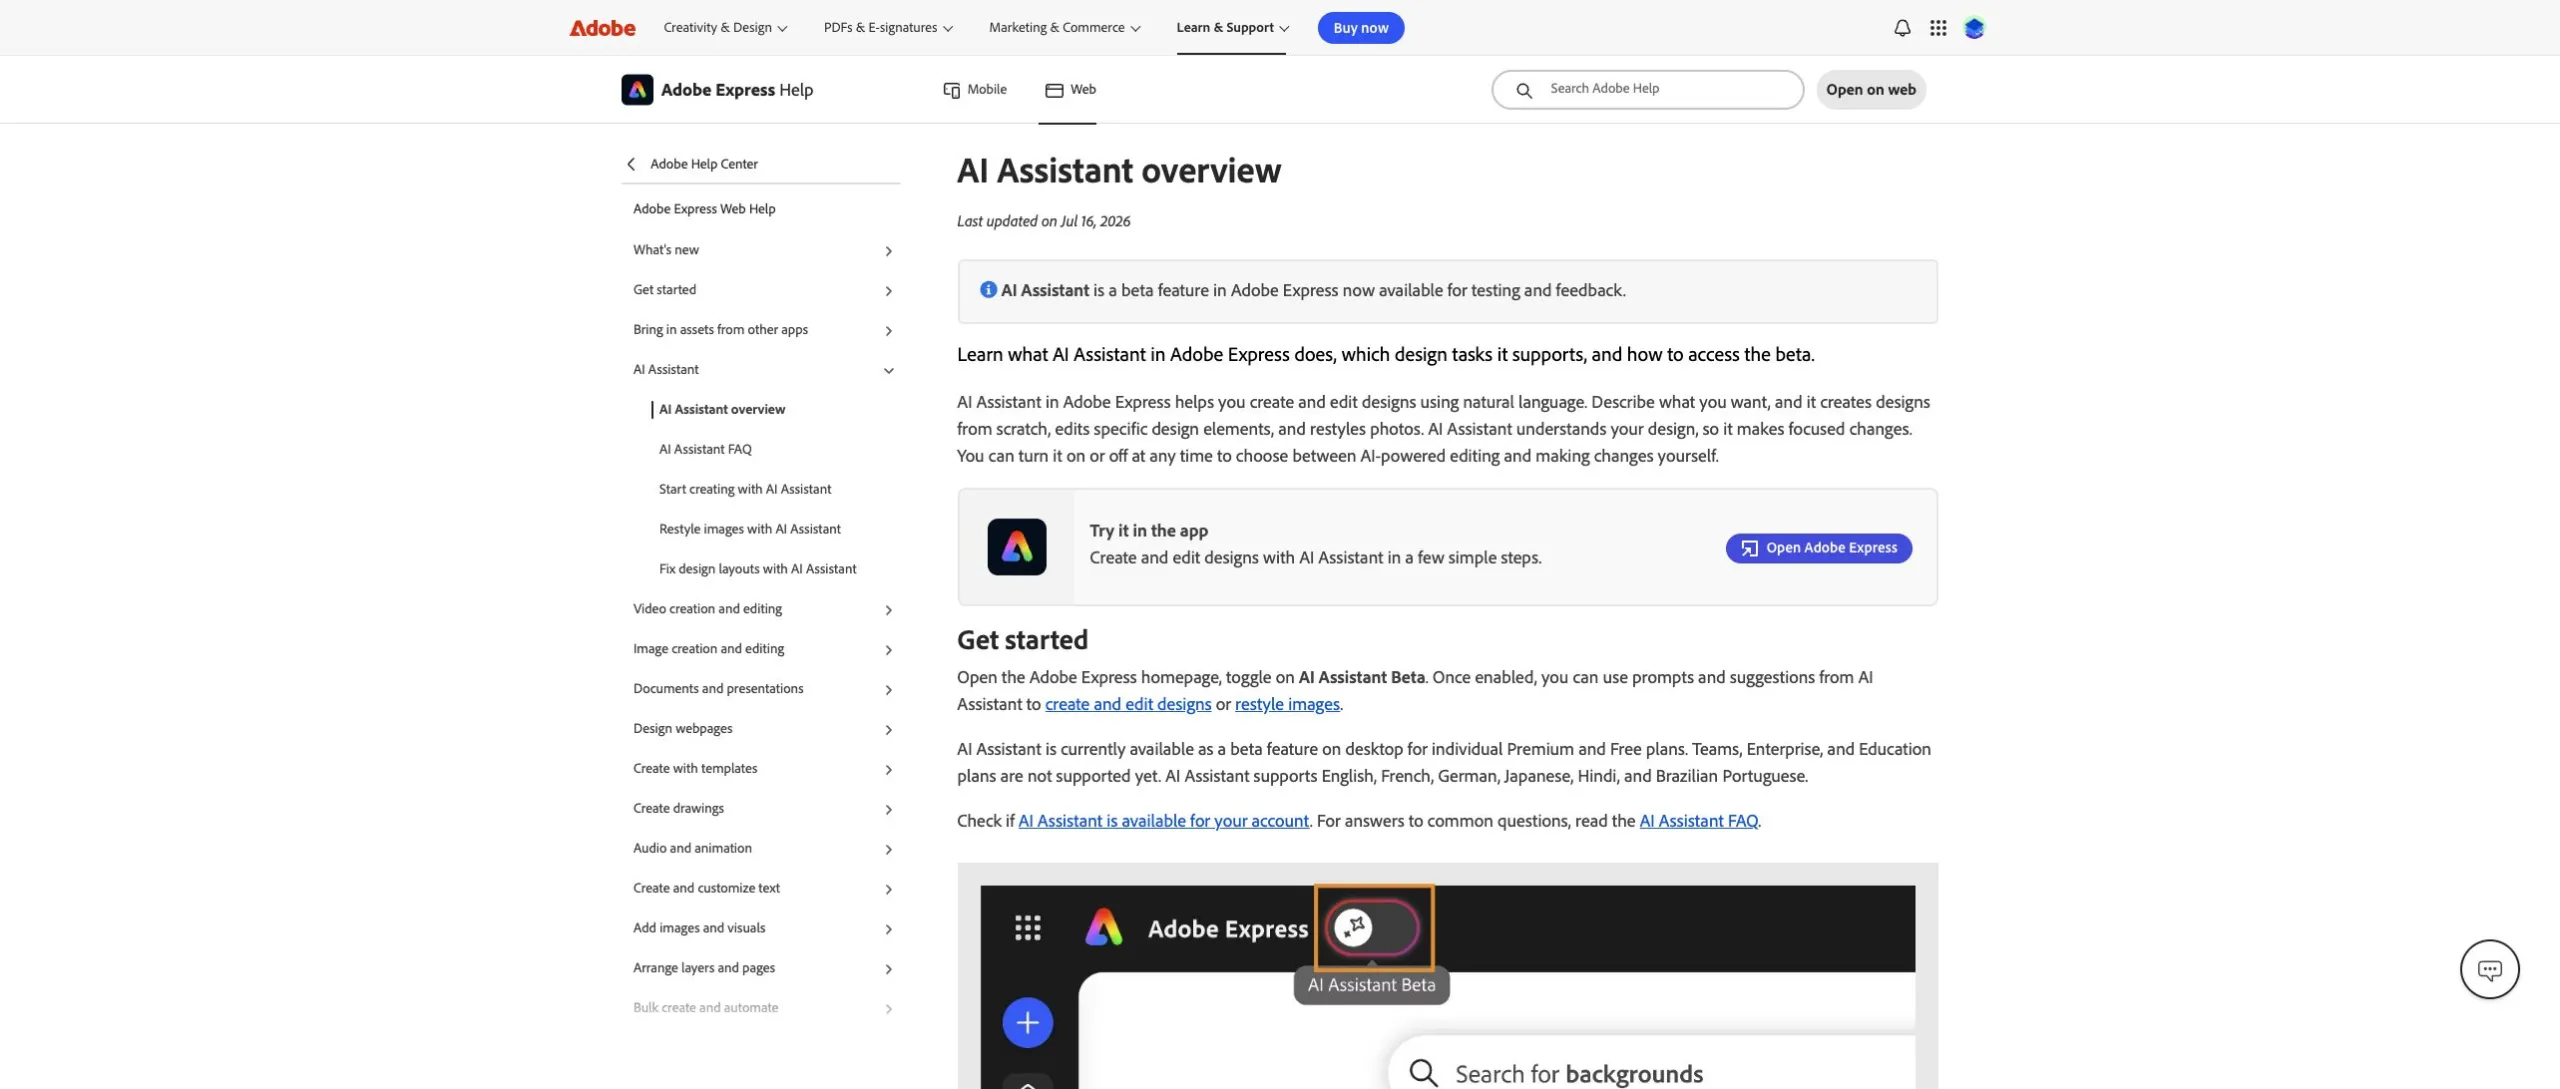Click the Buy now button
This screenshot has height=1089, width=2560.
[x=1360, y=28]
